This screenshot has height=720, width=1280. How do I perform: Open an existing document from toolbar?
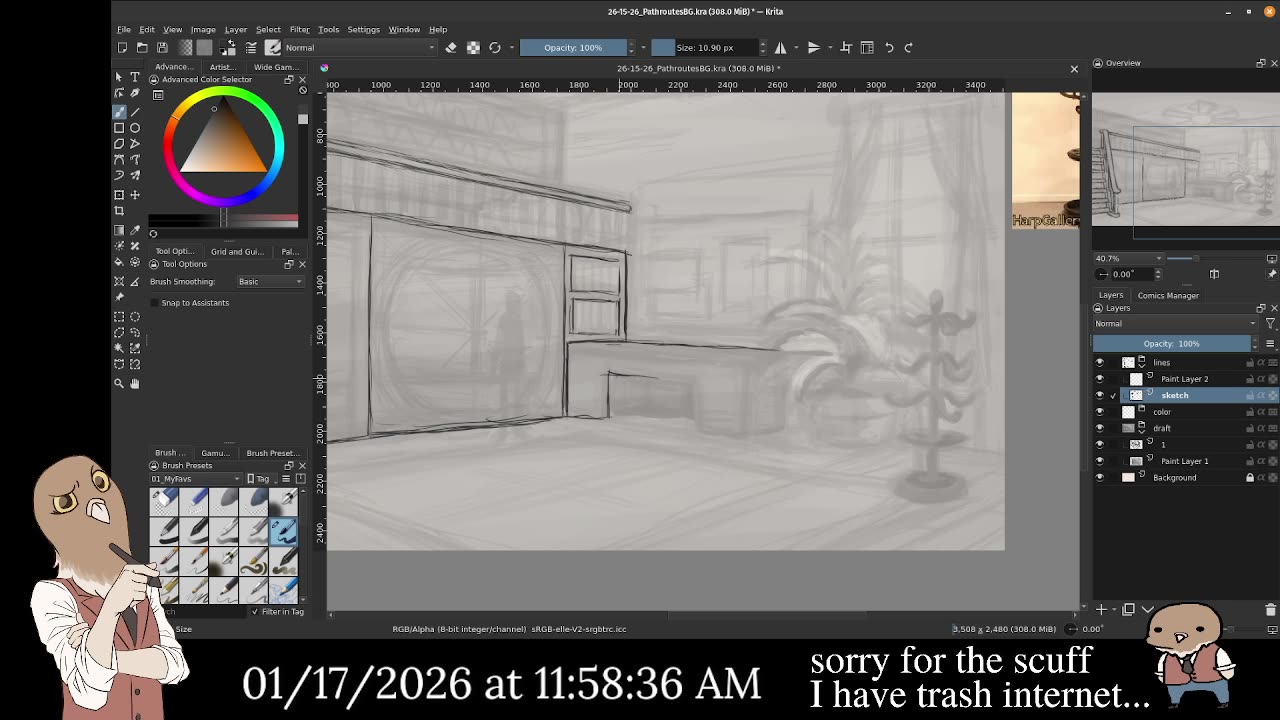tap(142, 47)
